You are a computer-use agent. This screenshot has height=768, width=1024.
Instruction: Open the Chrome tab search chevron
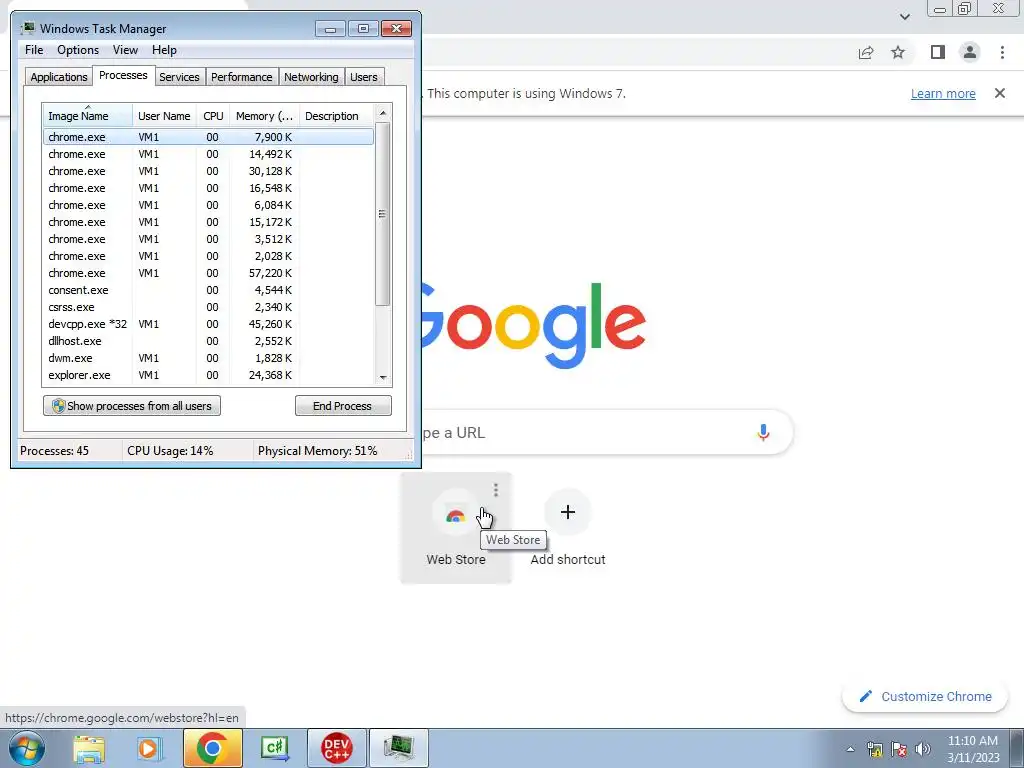[x=904, y=16]
